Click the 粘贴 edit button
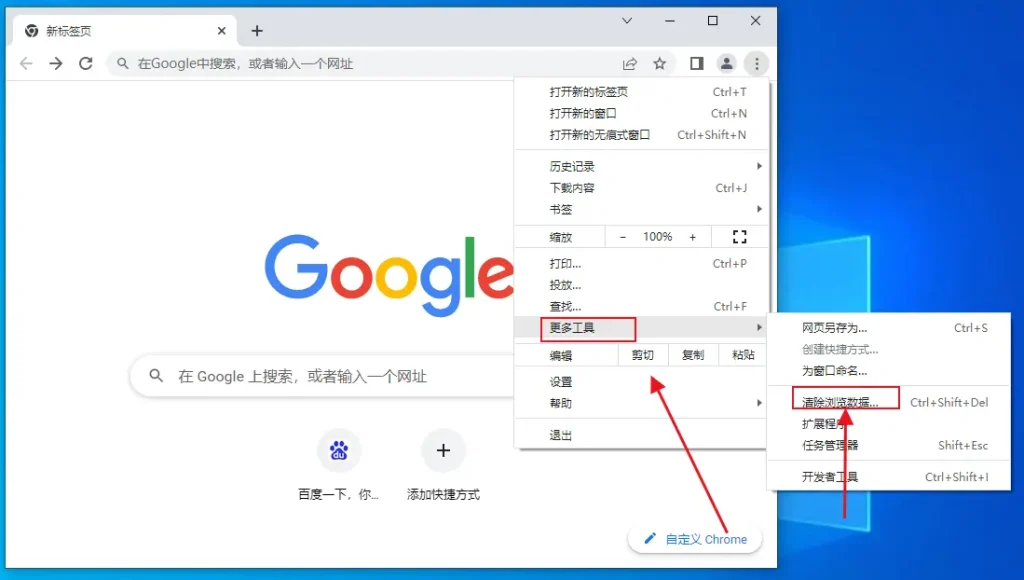 click(x=743, y=355)
